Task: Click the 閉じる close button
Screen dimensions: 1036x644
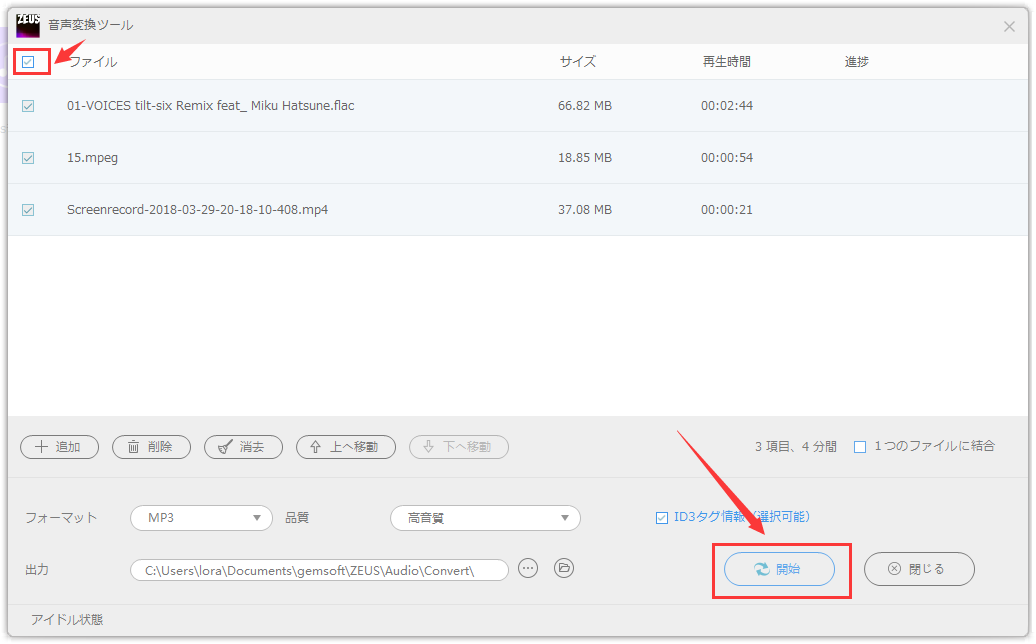Action: 919,569
